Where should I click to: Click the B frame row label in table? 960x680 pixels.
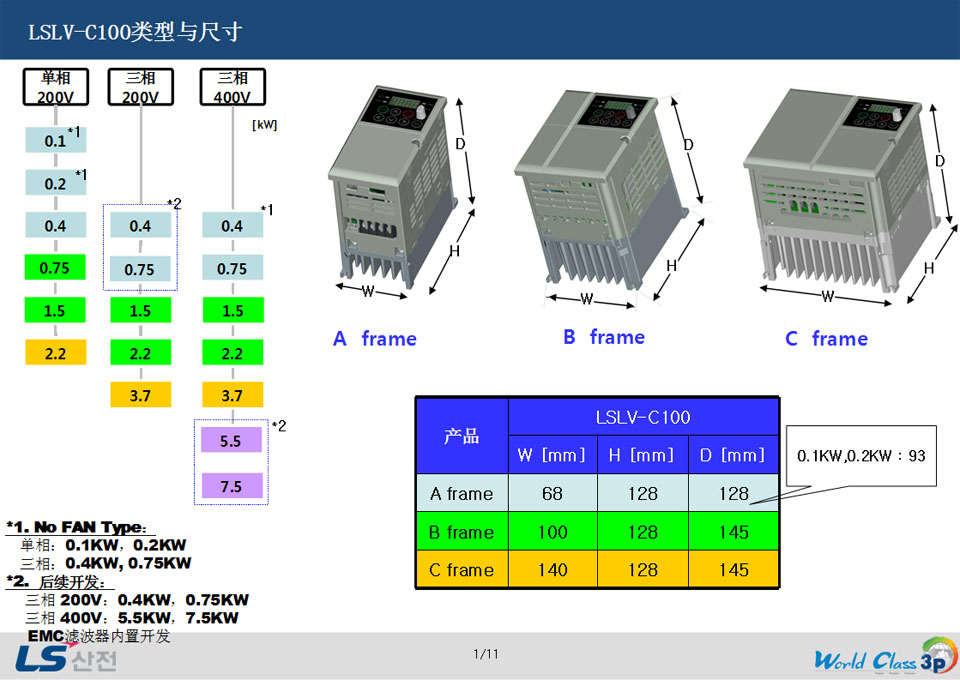point(462,532)
